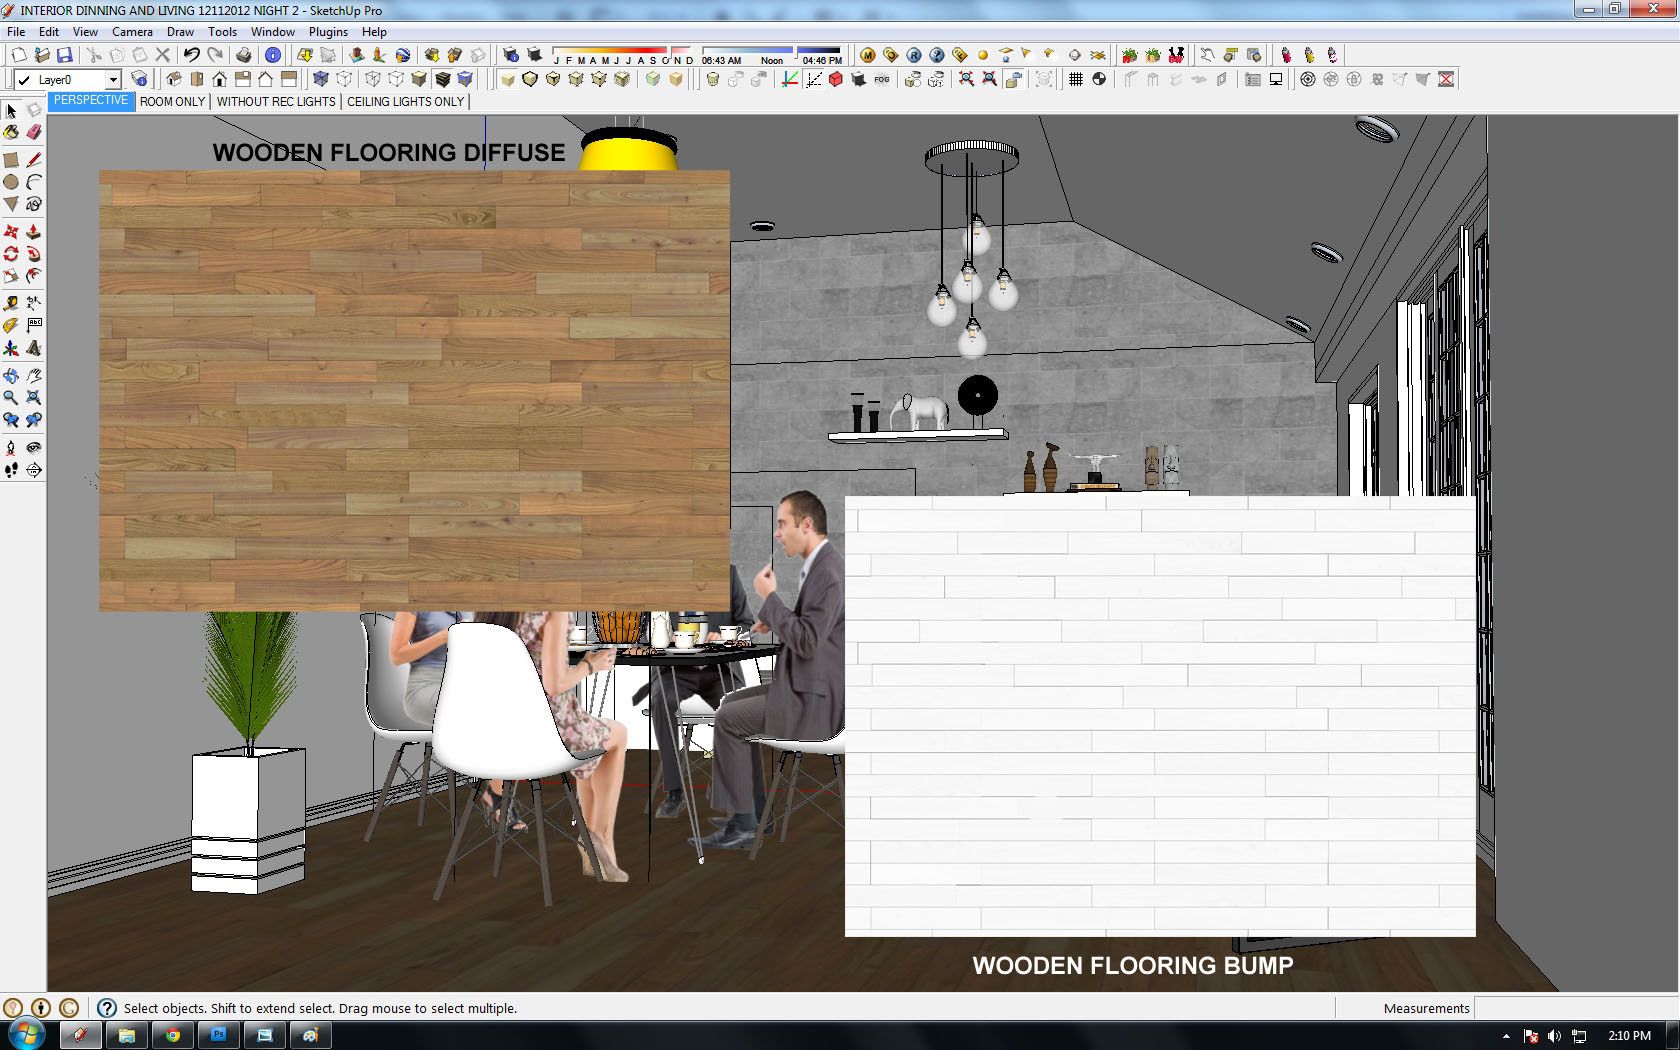Toggle Axes display icon
Screen dimensions: 1680x1050
789,79
